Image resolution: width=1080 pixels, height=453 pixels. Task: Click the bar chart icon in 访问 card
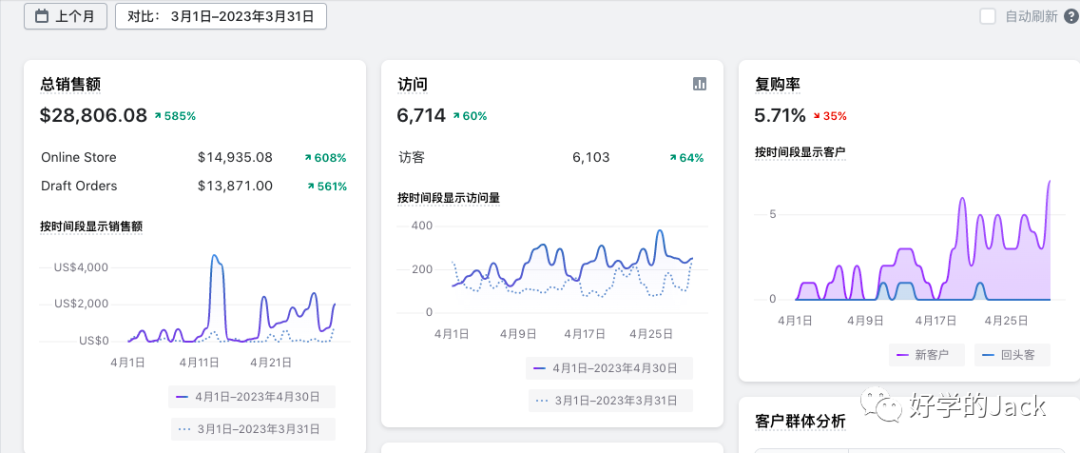pos(699,84)
